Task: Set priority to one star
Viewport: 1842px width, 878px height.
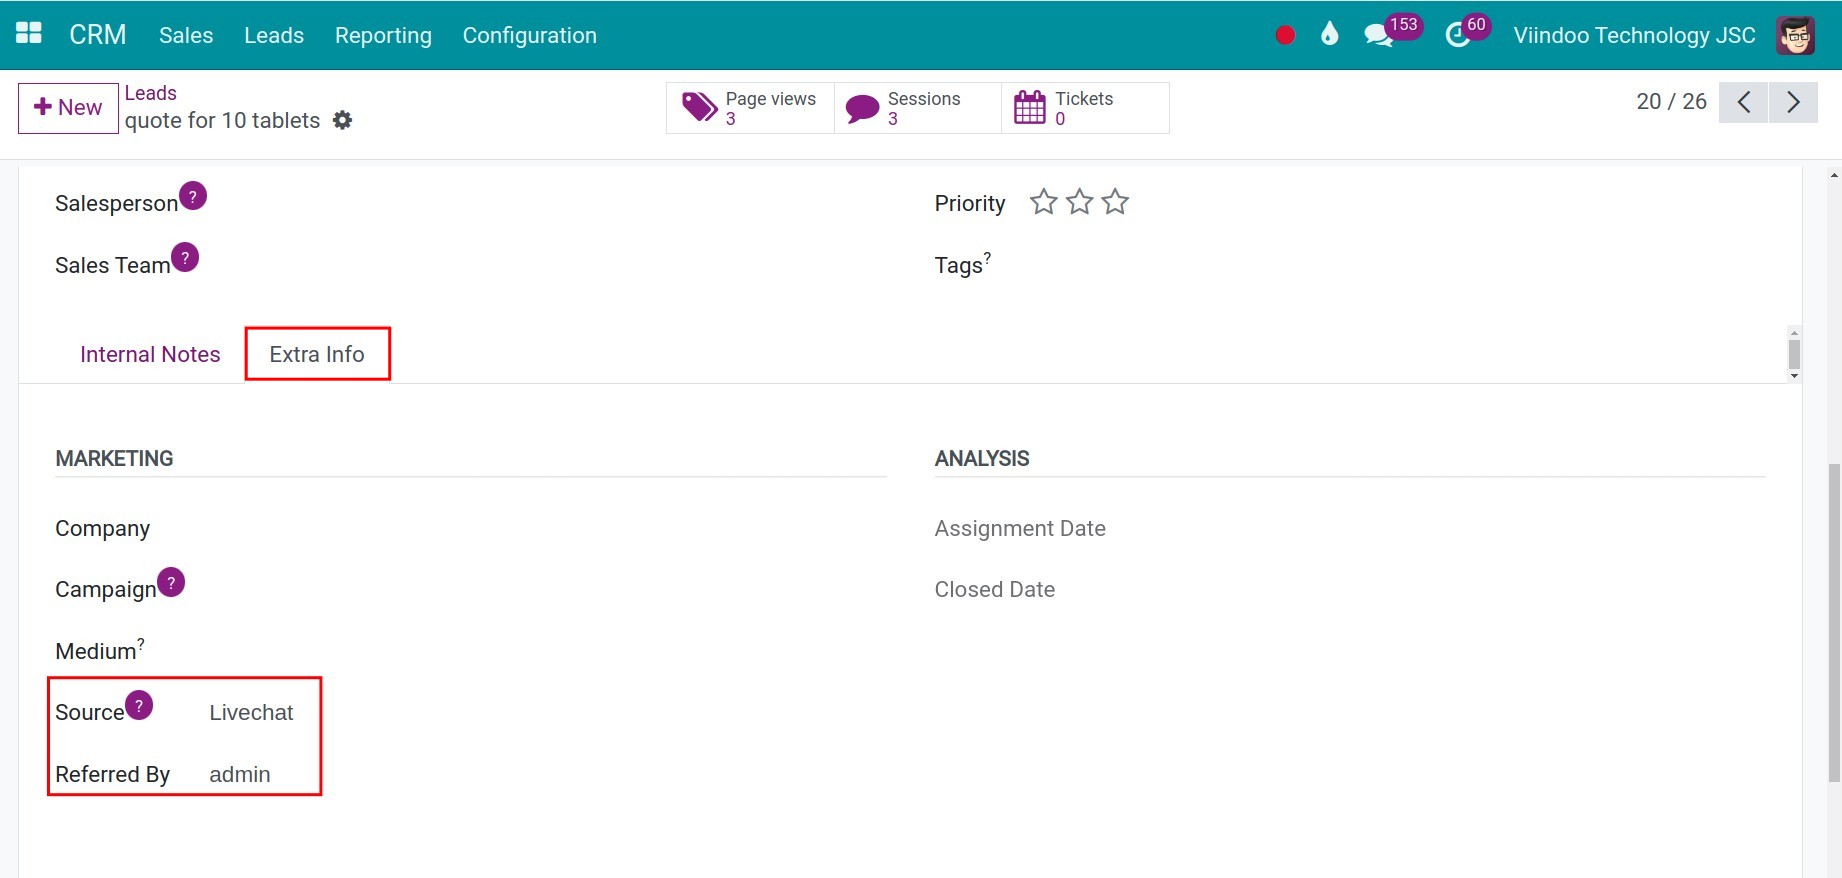Action: click(1043, 202)
